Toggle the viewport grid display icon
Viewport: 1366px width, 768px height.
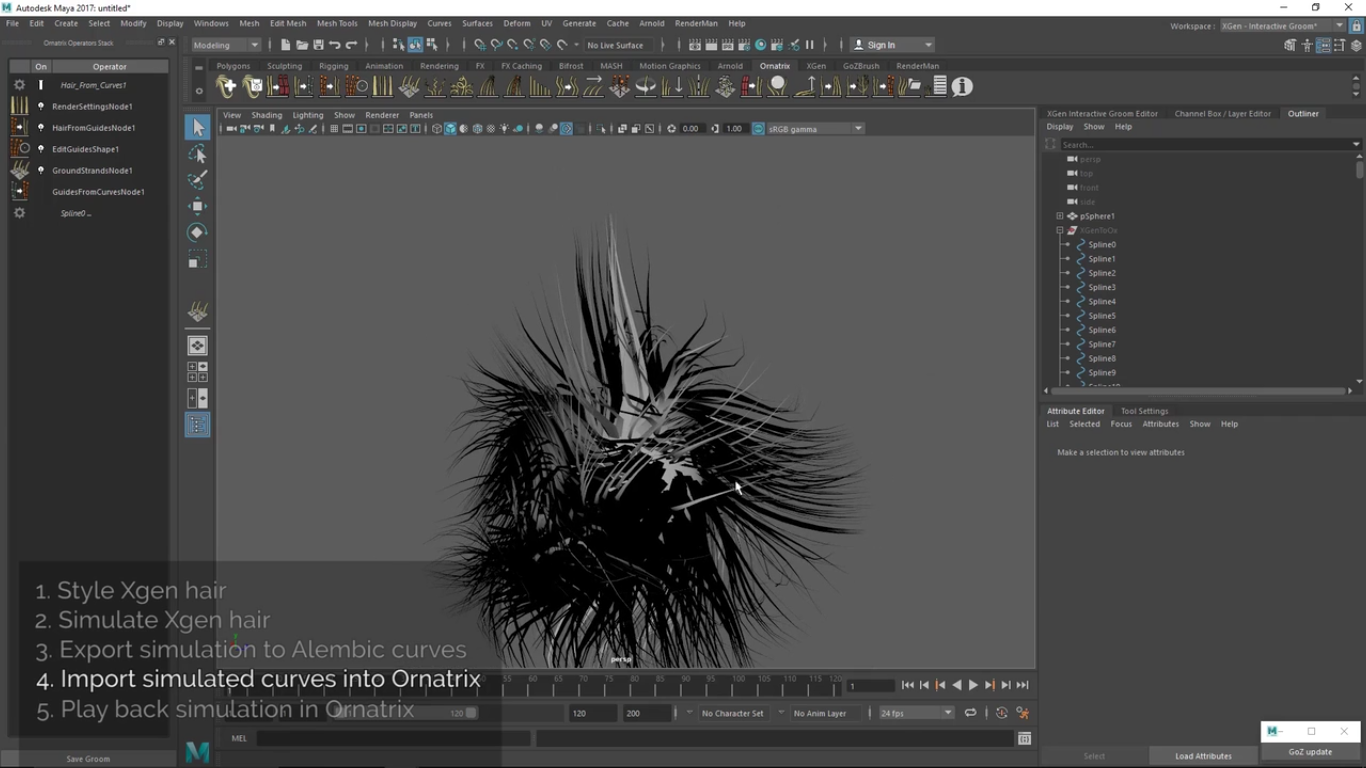click(334, 129)
